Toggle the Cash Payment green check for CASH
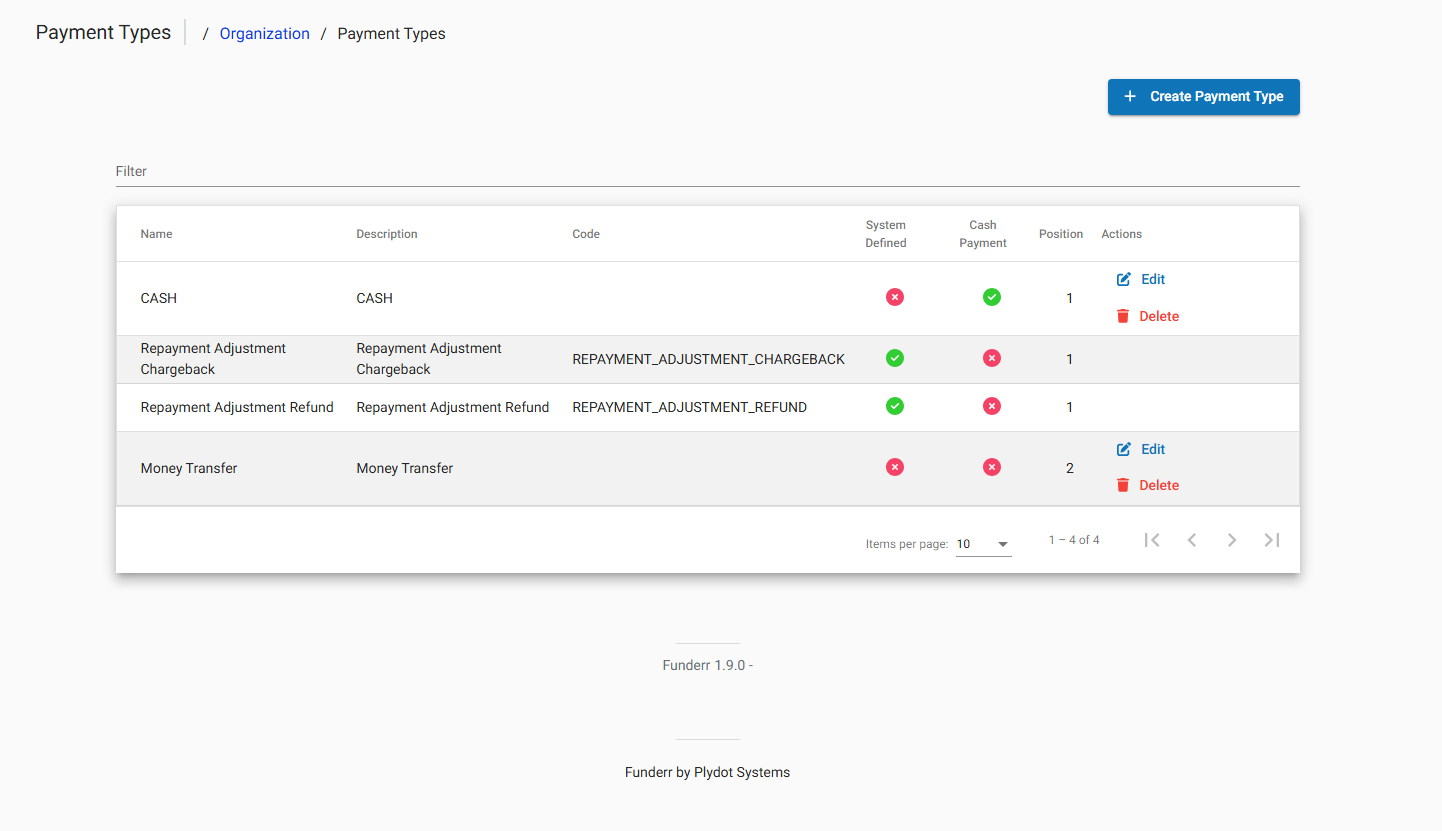Screen dimensions: 1442x831 tap(992, 297)
